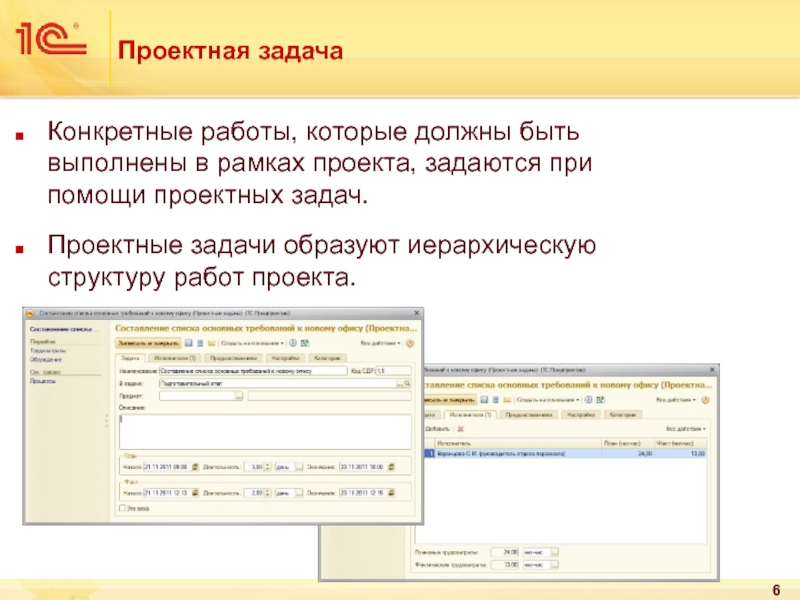Click the План (чел-час) column header
The image size is (800, 600).
628,443
